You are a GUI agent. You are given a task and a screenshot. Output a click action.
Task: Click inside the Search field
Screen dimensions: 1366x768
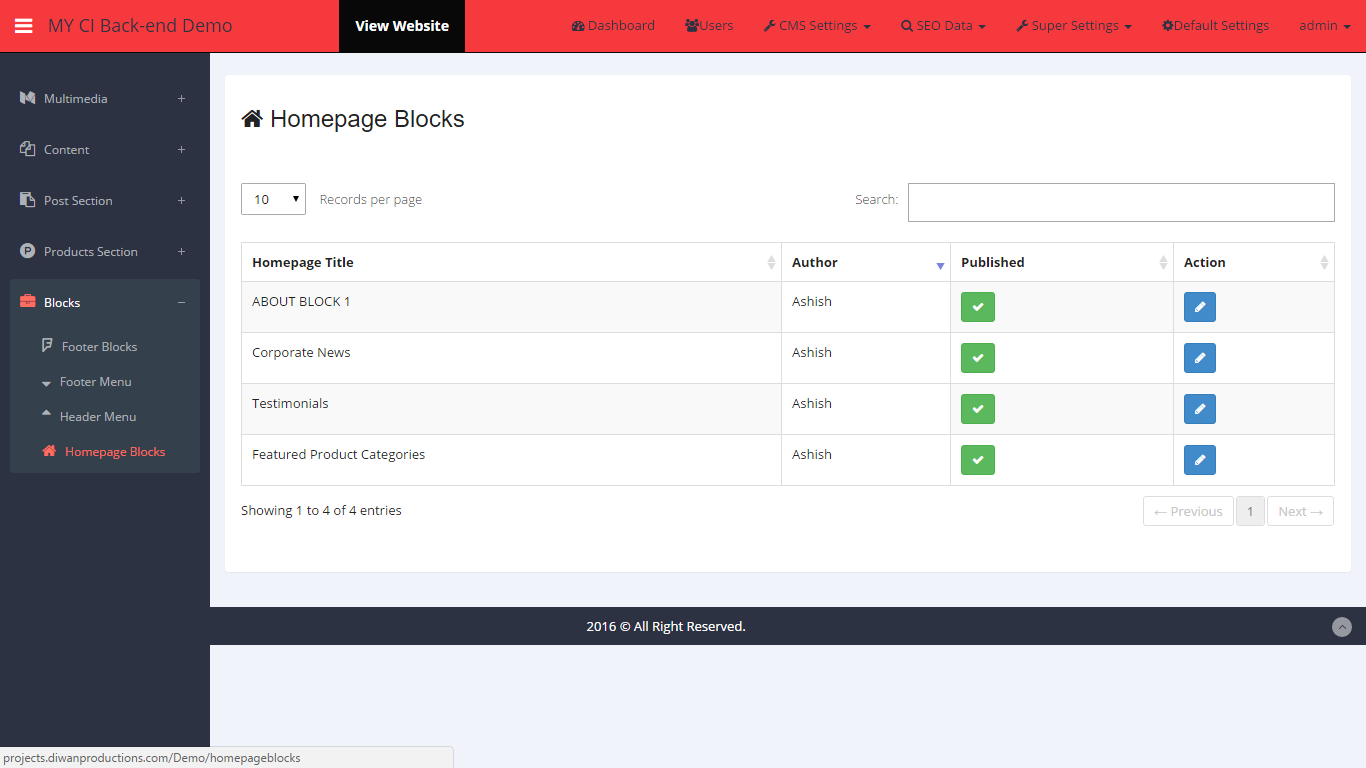pyautogui.click(x=1119, y=202)
